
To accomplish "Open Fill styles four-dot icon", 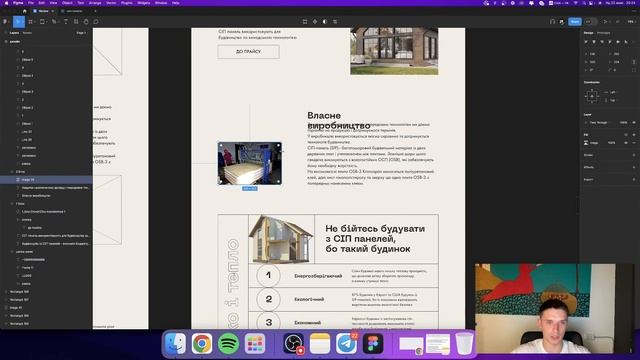I will 626,135.
